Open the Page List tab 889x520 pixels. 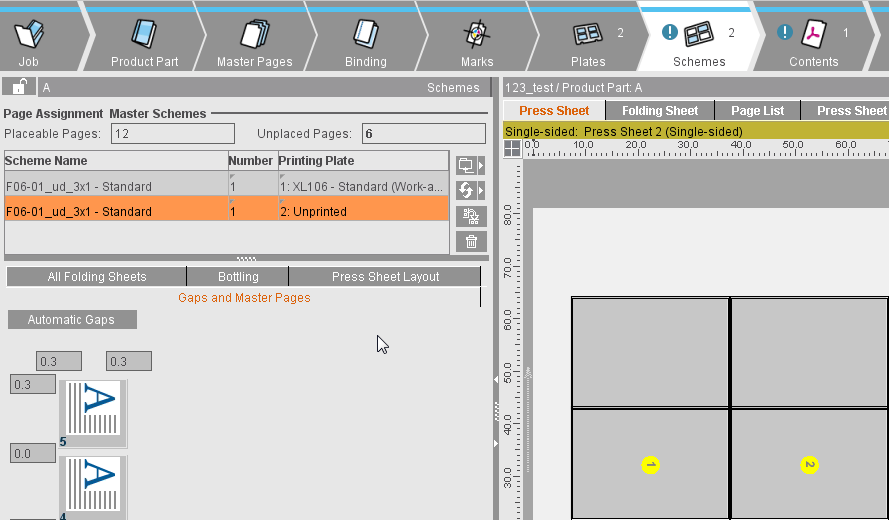(x=757, y=110)
